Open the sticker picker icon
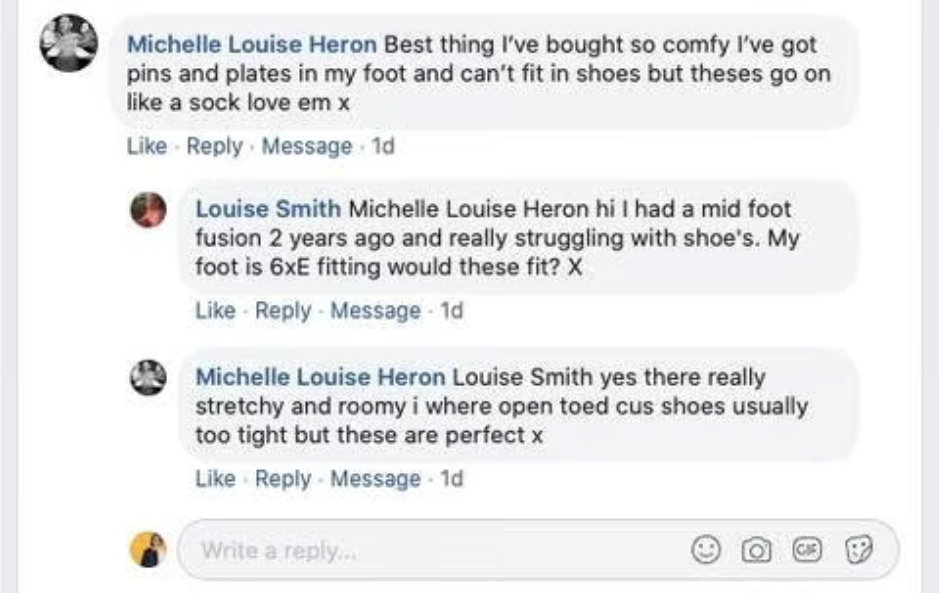 pos(855,550)
